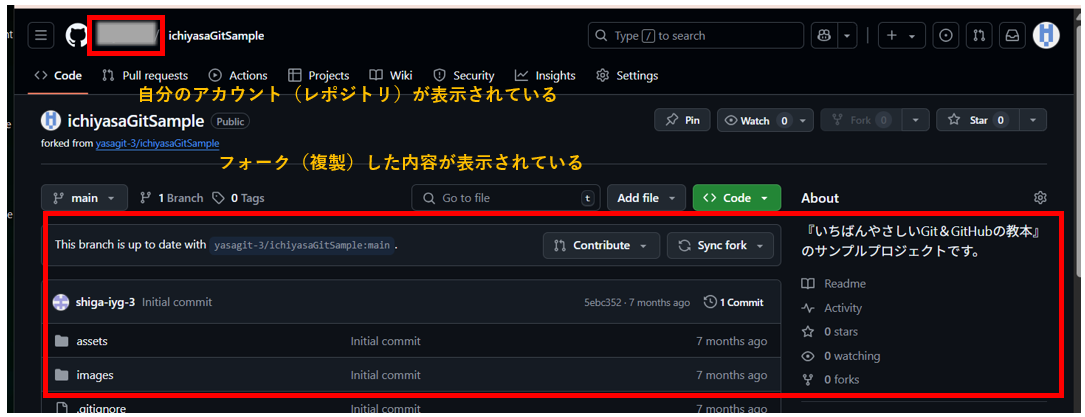
Task: Open the user profile avatar menu
Action: (x=1046, y=35)
